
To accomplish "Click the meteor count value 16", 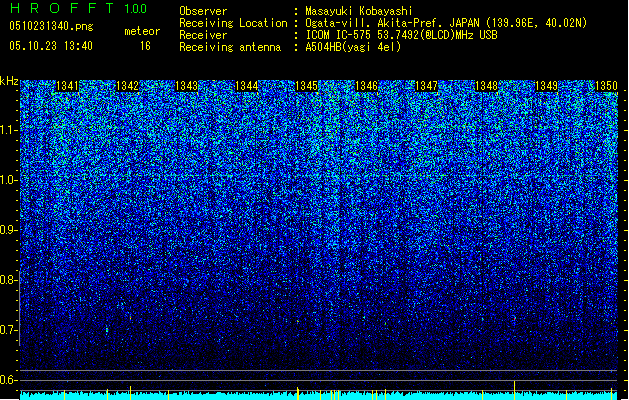I will 145,46.
